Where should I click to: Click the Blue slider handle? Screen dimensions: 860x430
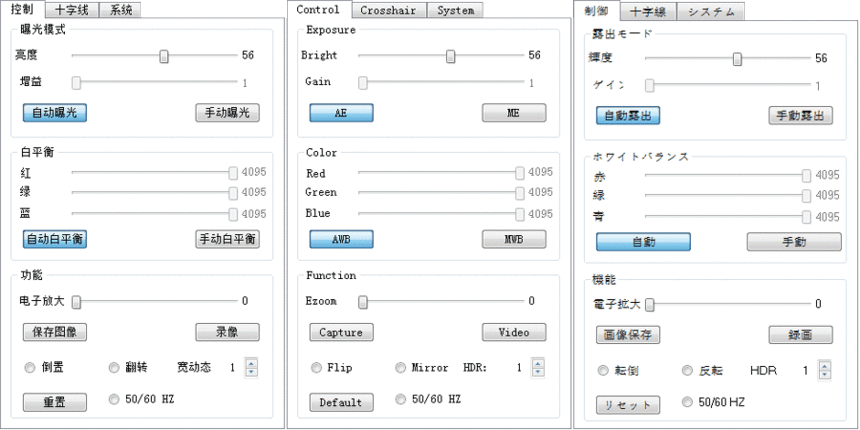pyautogui.click(x=519, y=214)
